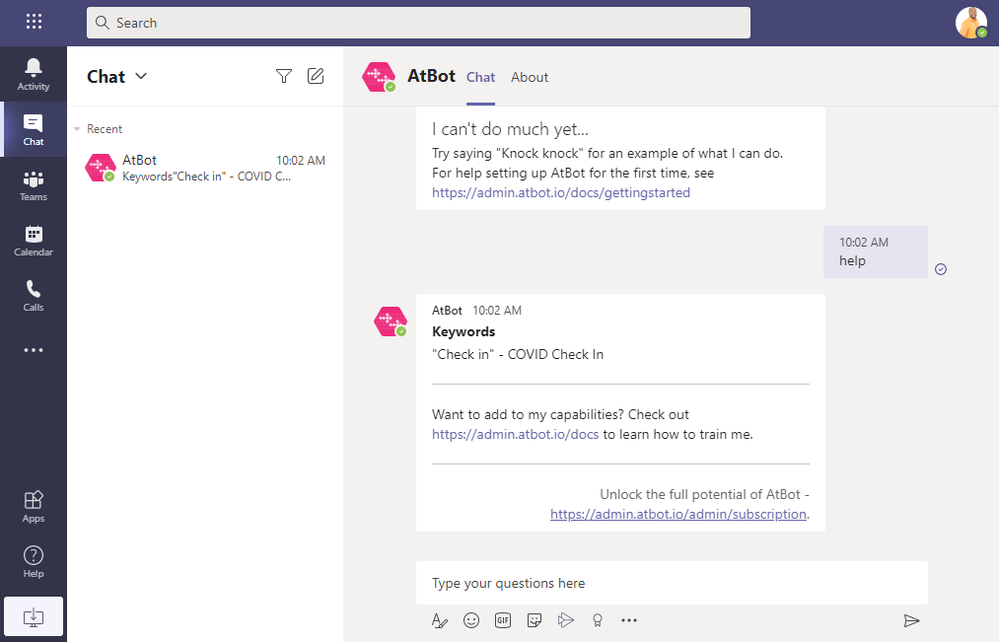The width and height of the screenshot is (999, 642).
Task: Click the download desktop app icon
Action: 33,617
